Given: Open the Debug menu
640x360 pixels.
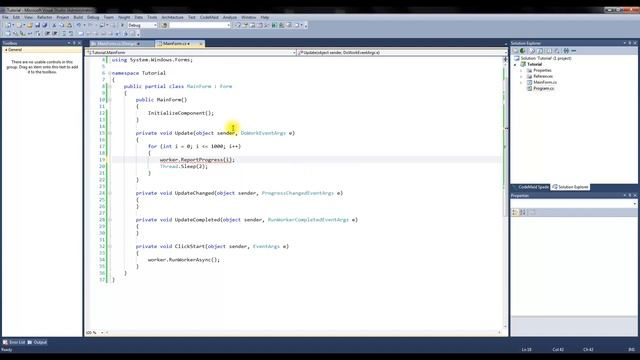Looking at the screenshot, I should pyautogui.click(x=93, y=17).
